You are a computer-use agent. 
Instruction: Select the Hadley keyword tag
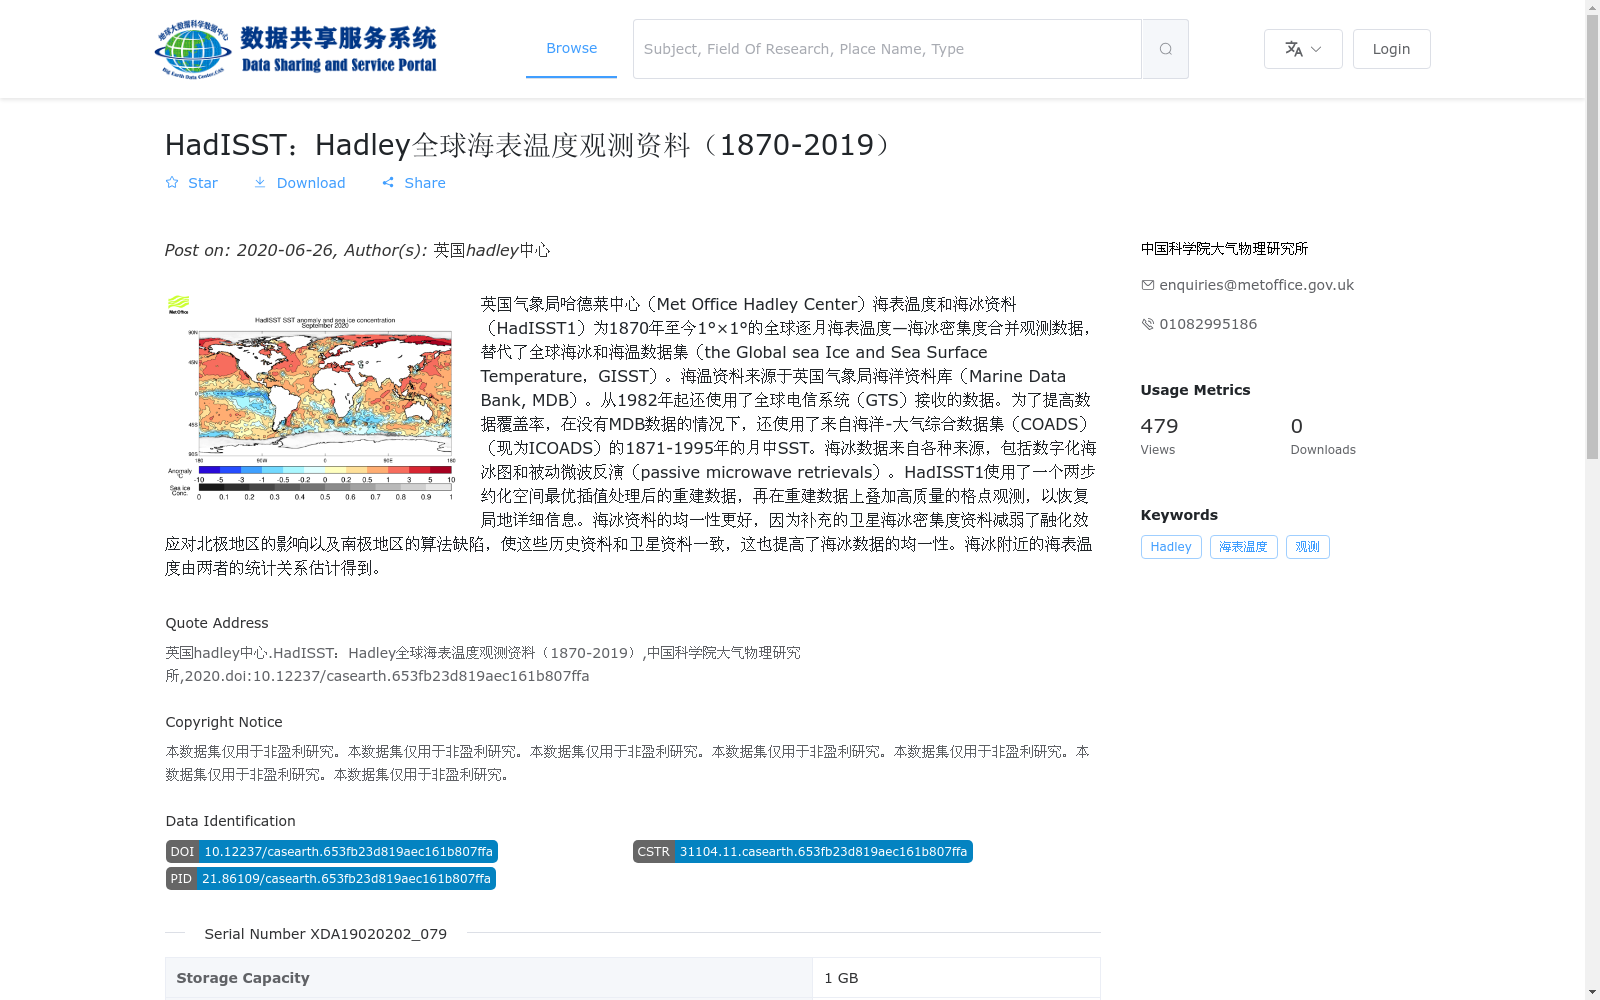tap(1170, 547)
